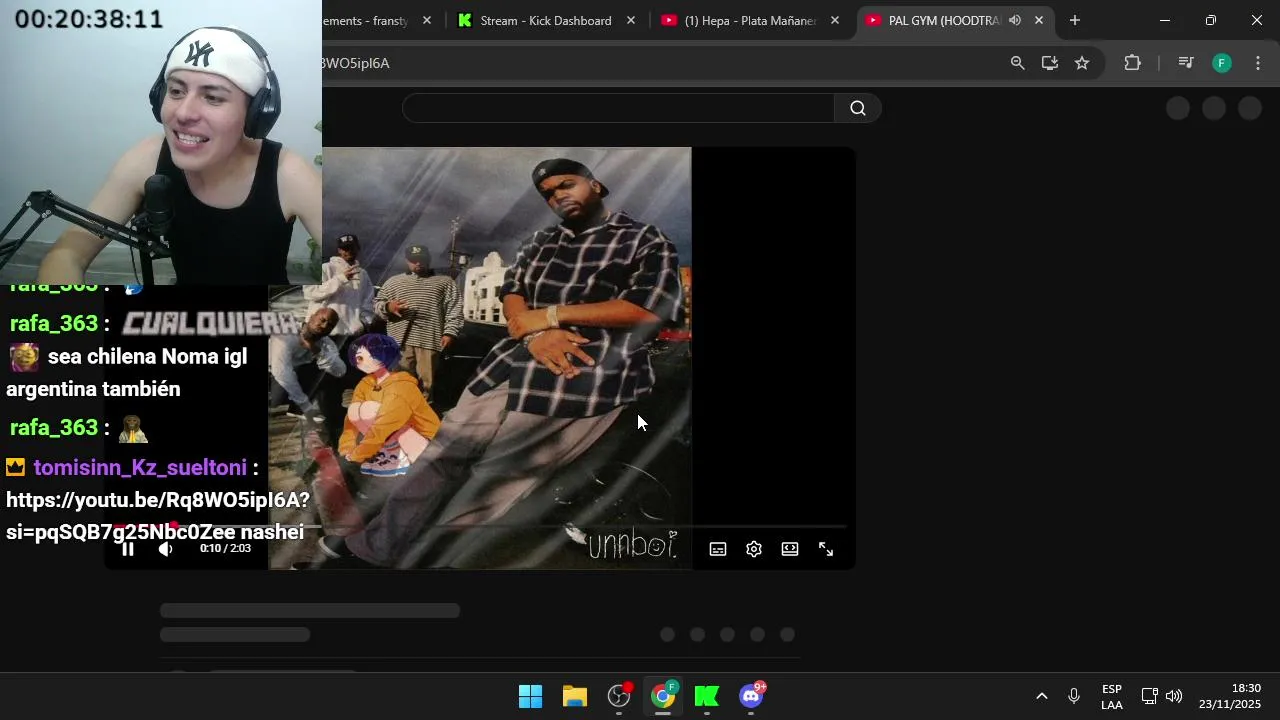Mute the PAL GYM tab audio
Viewport: 1280px width, 720px height.
(1015, 20)
